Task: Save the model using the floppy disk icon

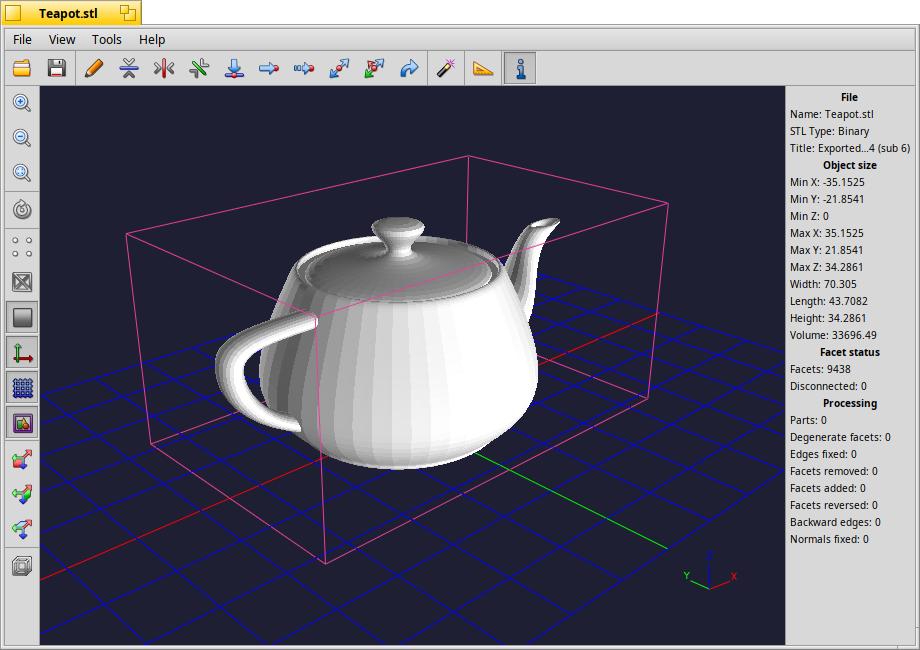Action: [x=57, y=68]
